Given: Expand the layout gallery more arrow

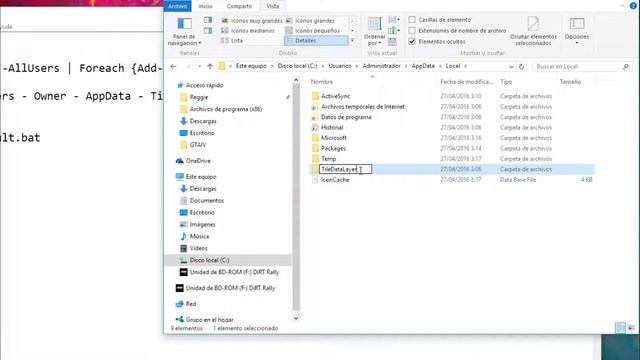Looking at the screenshot, I should [352, 40].
